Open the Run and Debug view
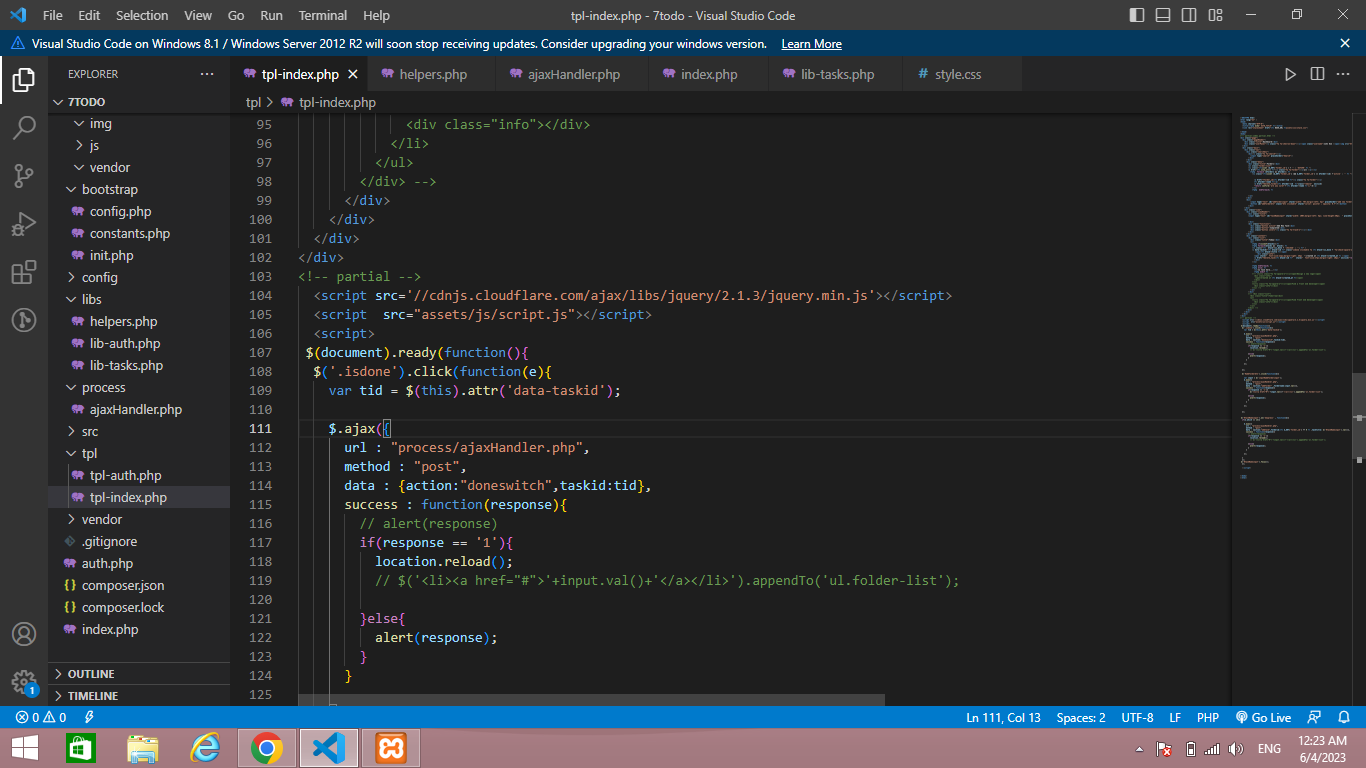Screen dimensions: 1366x768 click(x=24, y=224)
